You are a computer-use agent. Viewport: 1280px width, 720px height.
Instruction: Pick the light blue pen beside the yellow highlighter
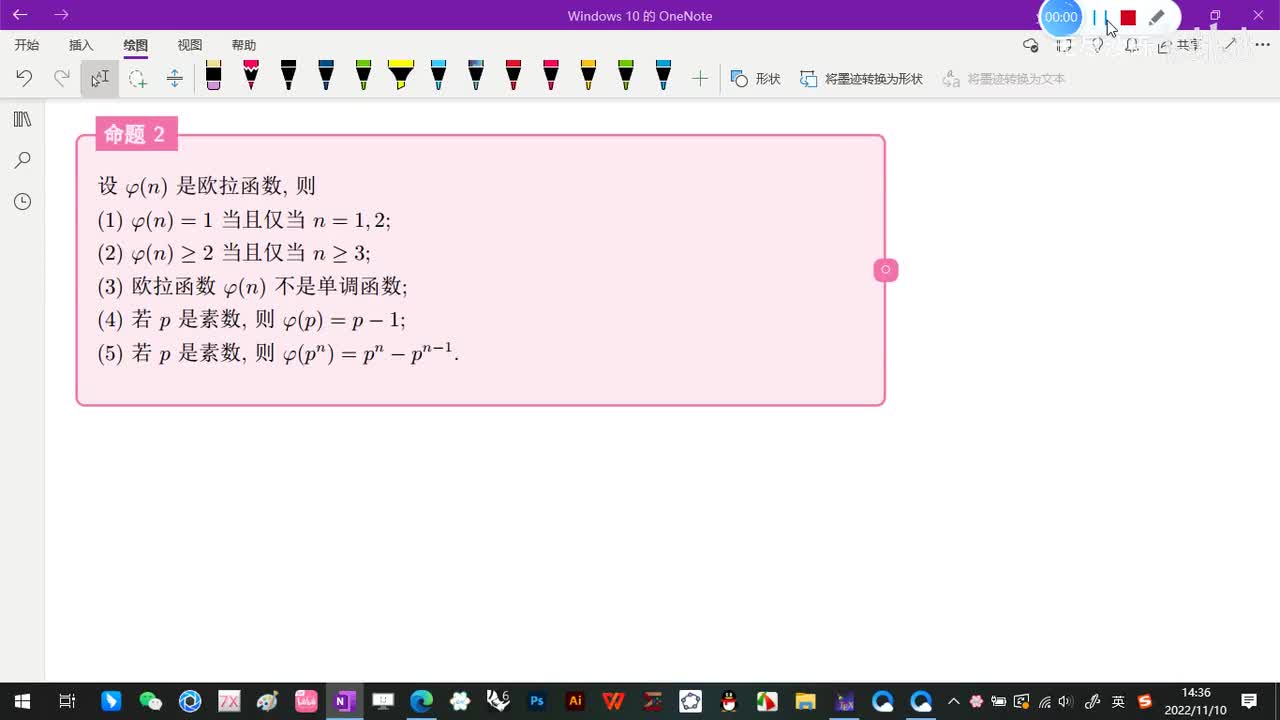(x=438, y=75)
